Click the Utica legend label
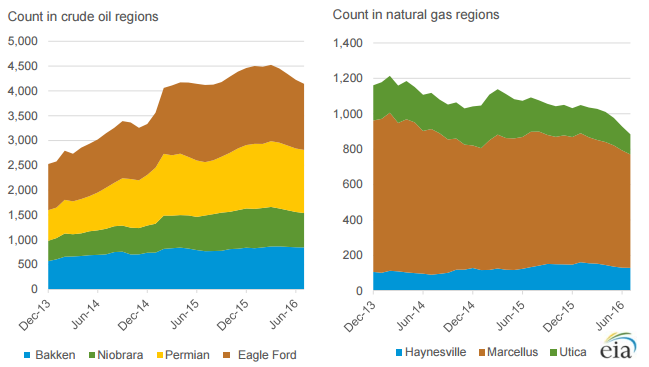 click(573, 352)
